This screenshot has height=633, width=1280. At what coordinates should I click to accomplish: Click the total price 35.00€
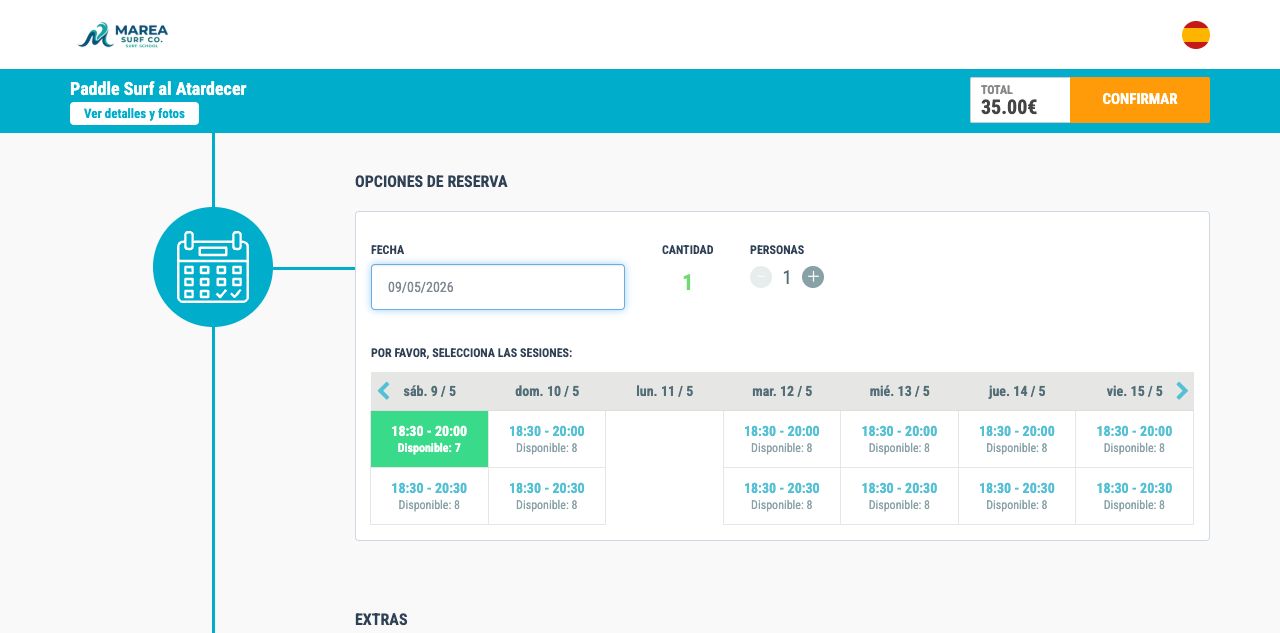point(1009,107)
